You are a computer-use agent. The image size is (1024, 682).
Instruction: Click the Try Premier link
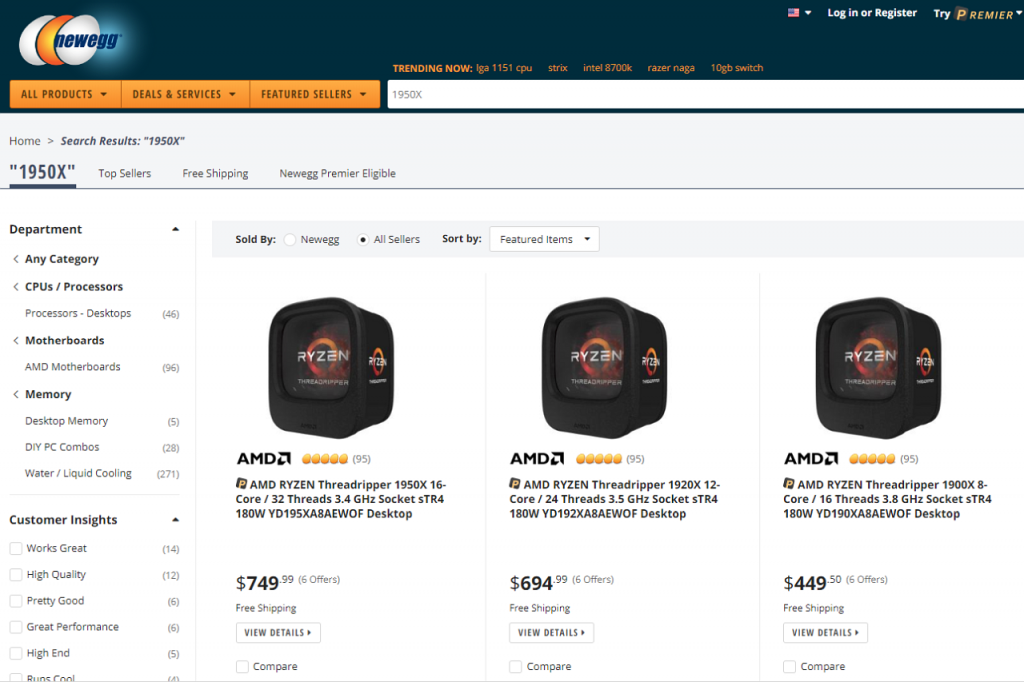[x=977, y=13]
